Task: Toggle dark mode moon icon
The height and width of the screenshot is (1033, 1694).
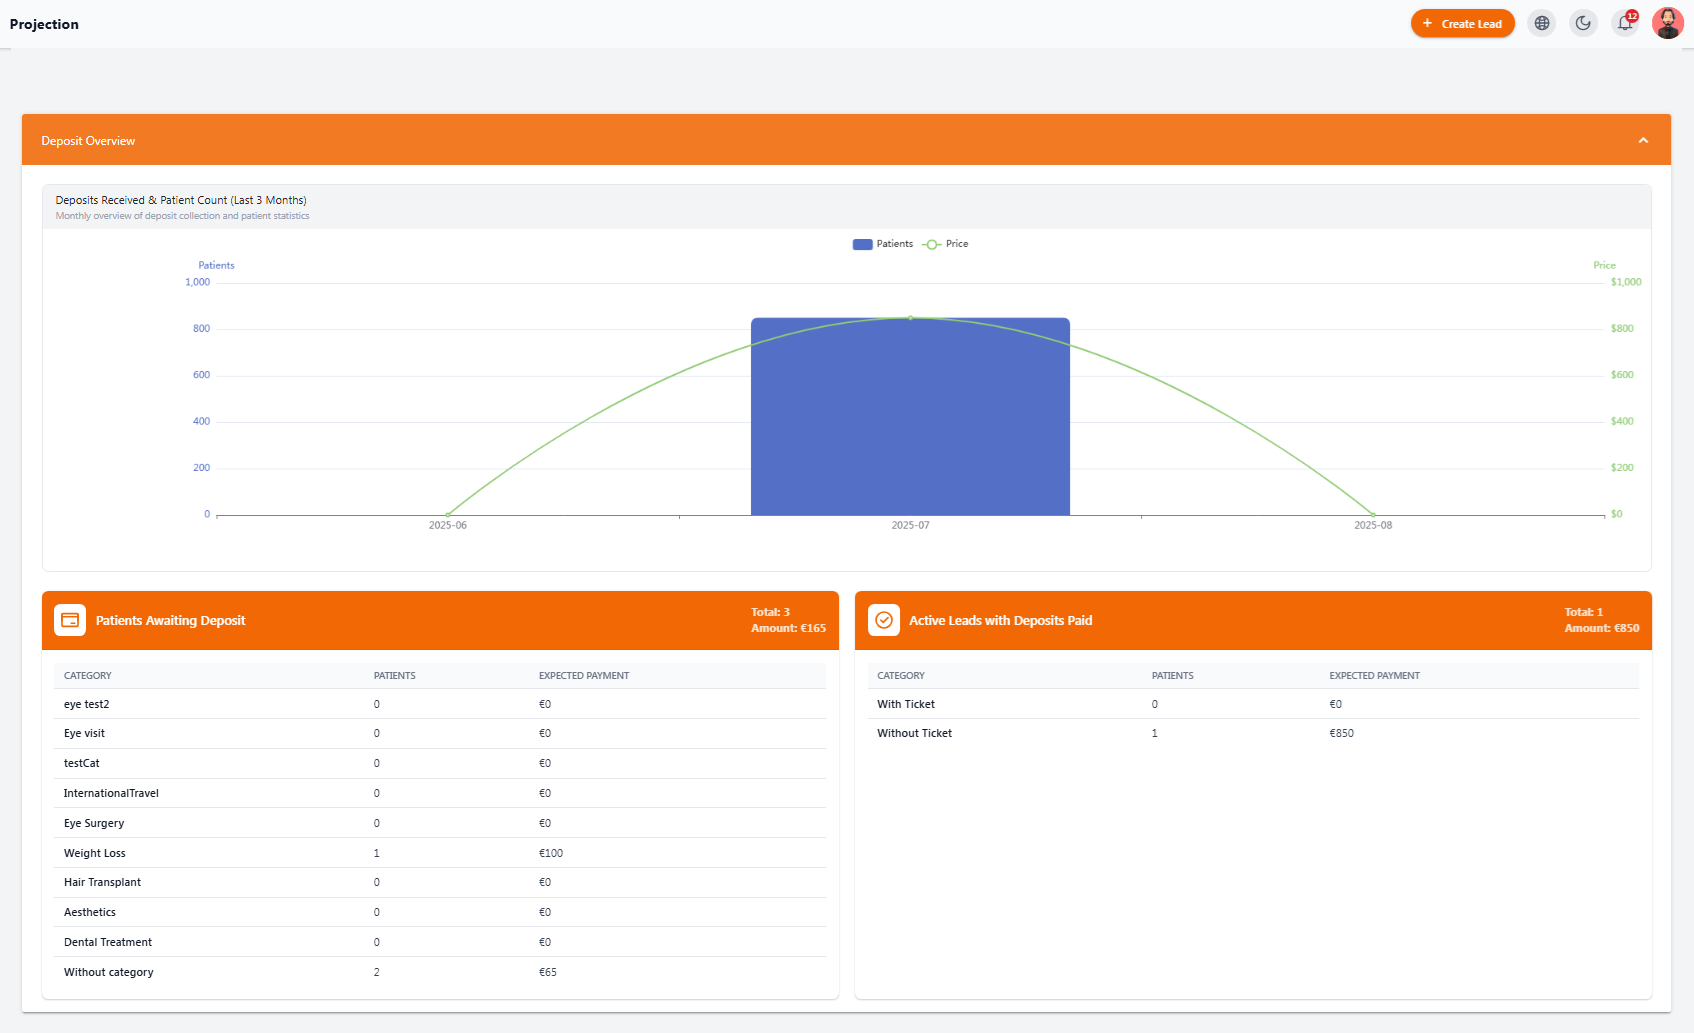Action: (x=1583, y=23)
